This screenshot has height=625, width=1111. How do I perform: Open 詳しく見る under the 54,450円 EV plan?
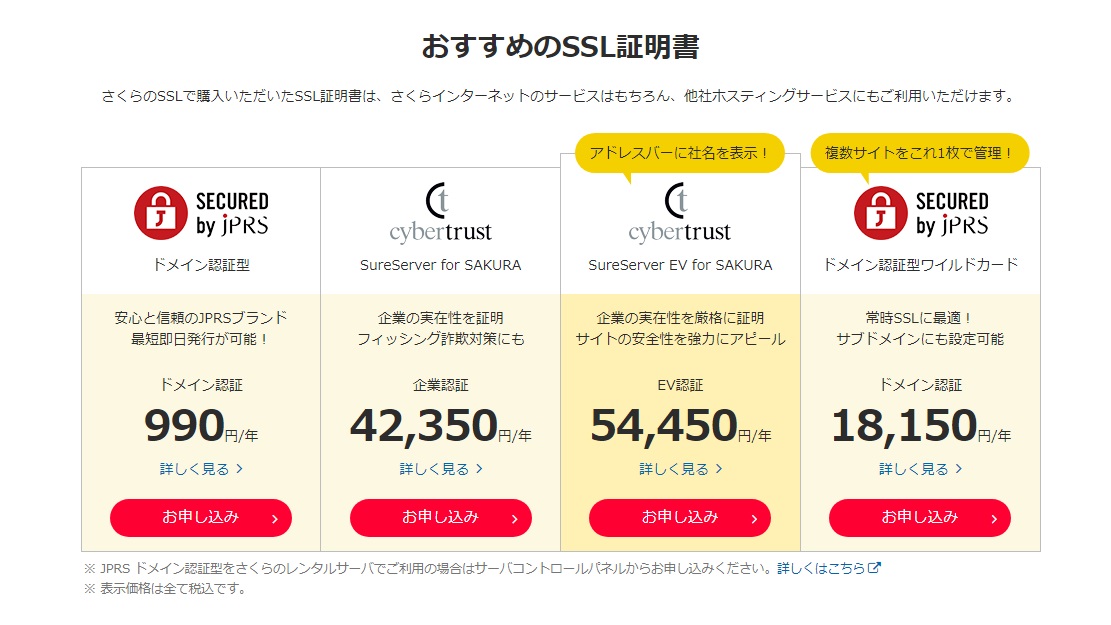coord(675,469)
